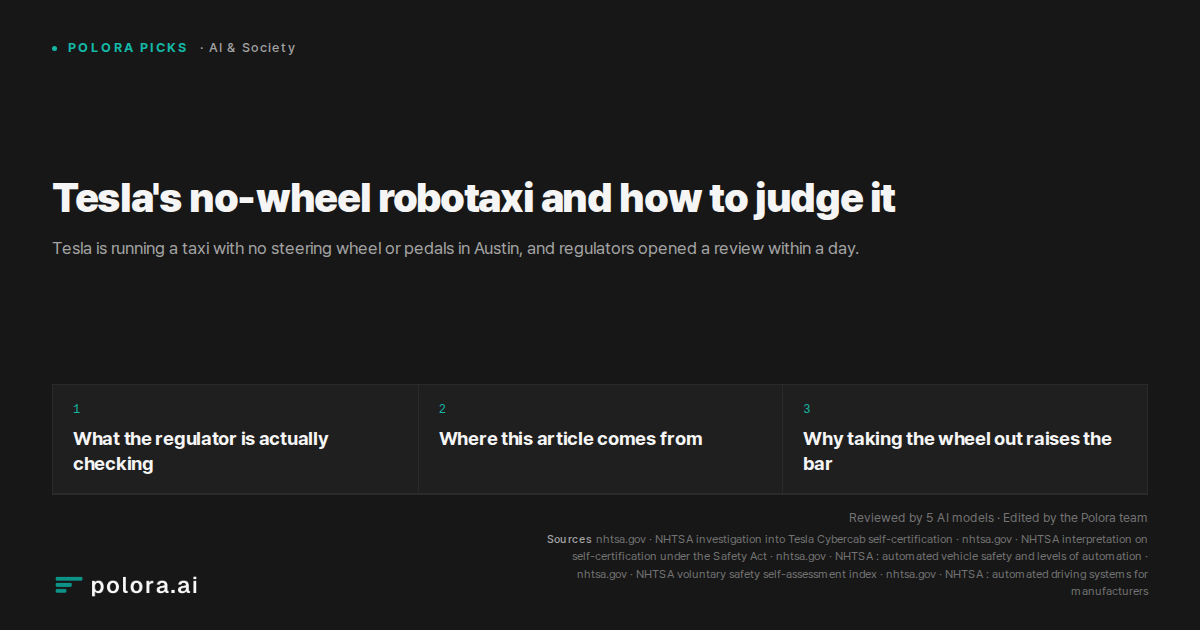Click the number 1 on the first card

click(76, 409)
